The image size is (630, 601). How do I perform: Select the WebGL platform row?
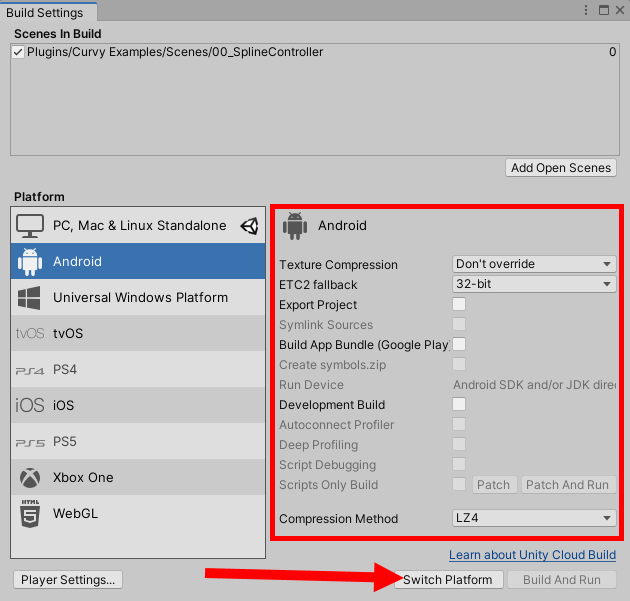[138, 513]
